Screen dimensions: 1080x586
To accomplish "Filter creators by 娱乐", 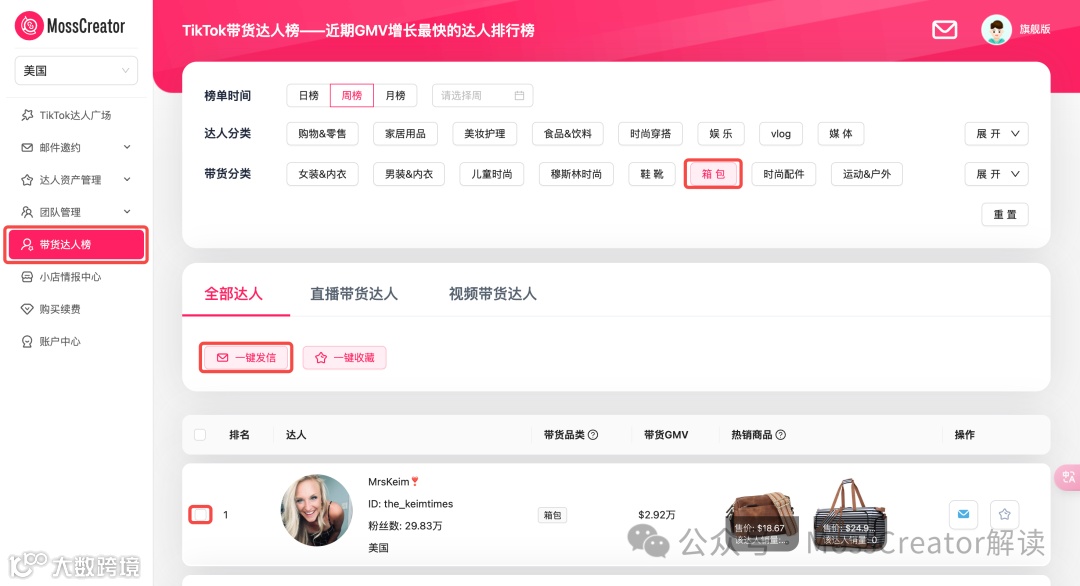I will (x=720, y=134).
